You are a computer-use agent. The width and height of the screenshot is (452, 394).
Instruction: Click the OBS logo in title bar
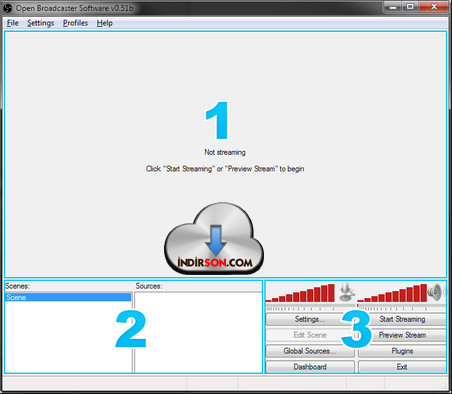tap(7, 8)
